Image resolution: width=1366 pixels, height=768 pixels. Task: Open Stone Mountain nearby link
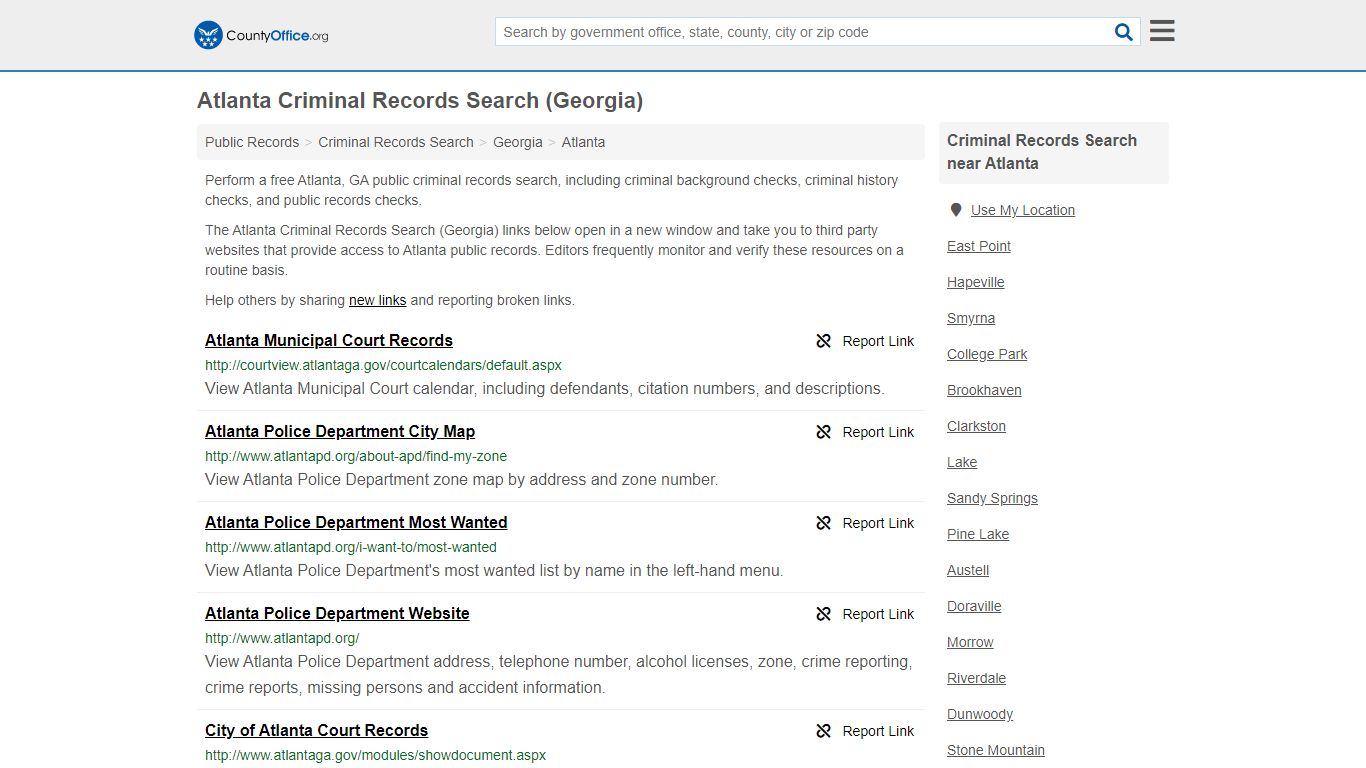[x=996, y=750]
